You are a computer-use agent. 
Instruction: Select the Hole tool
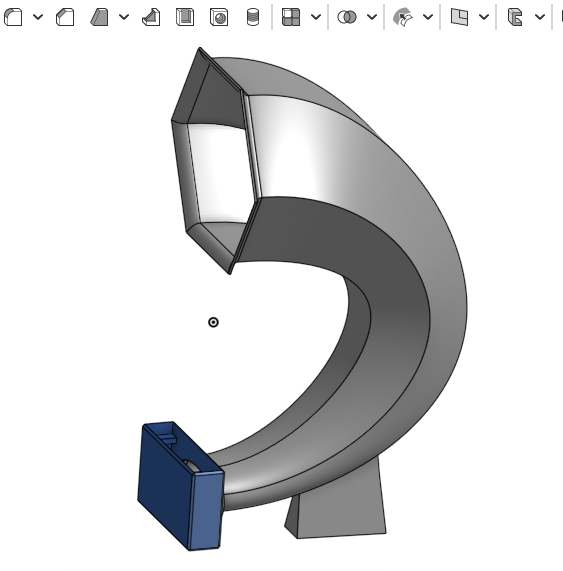pos(219,17)
